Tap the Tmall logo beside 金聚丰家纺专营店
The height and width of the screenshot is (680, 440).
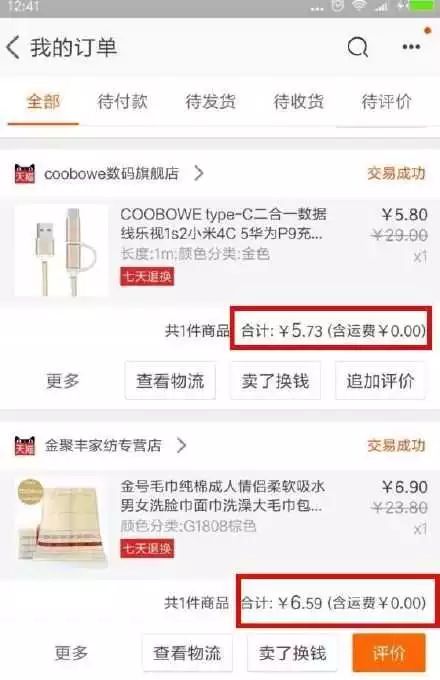coord(25,445)
